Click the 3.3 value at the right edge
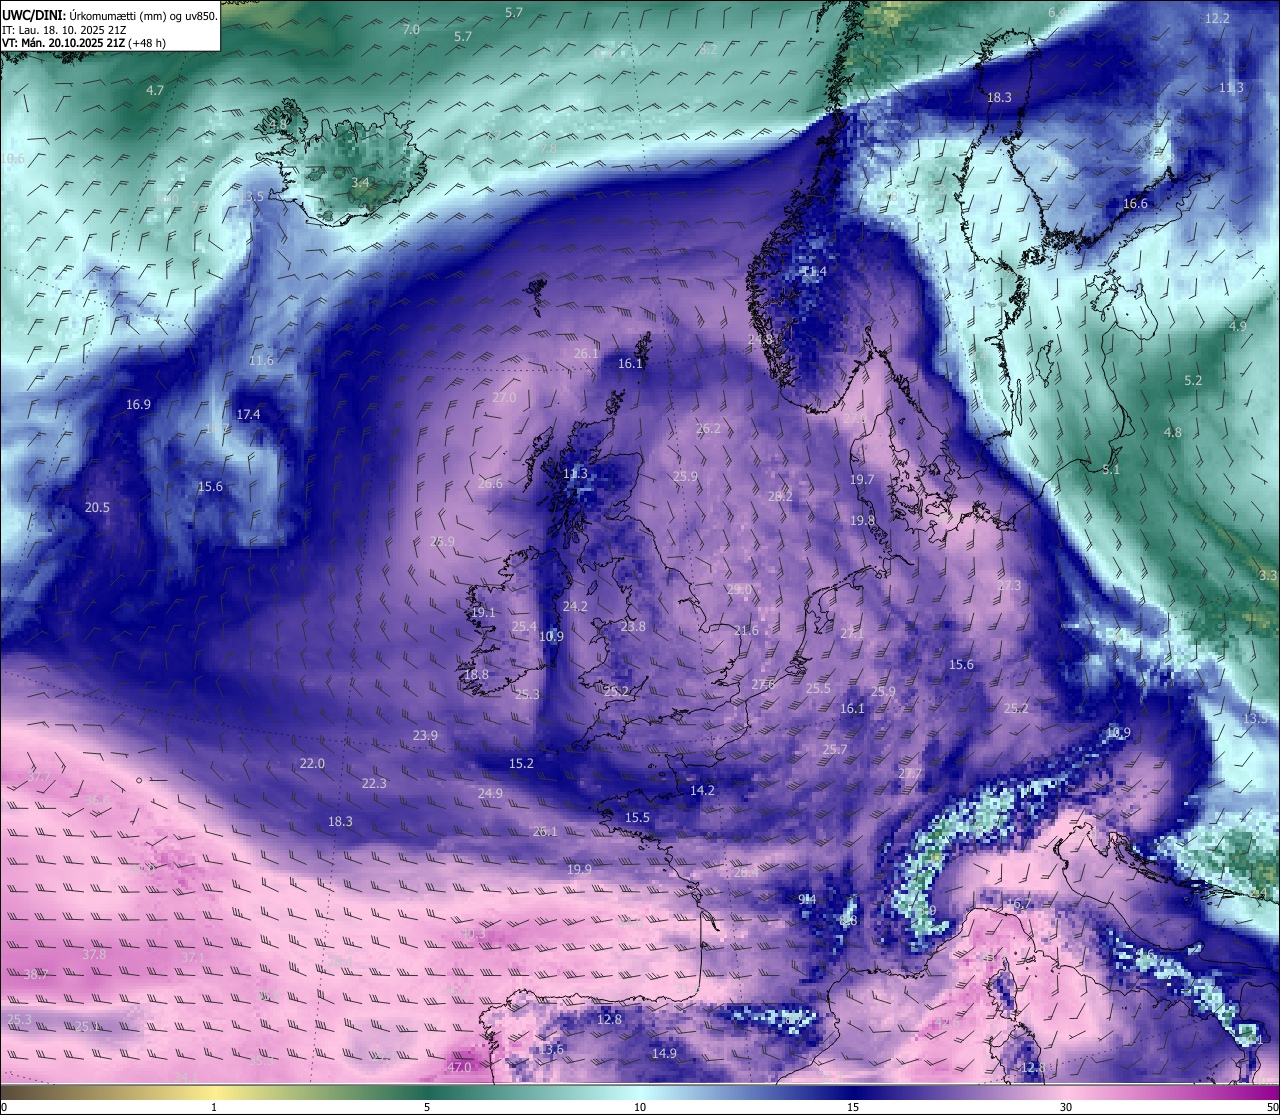Image resolution: width=1280 pixels, height=1115 pixels. click(x=1268, y=575)
